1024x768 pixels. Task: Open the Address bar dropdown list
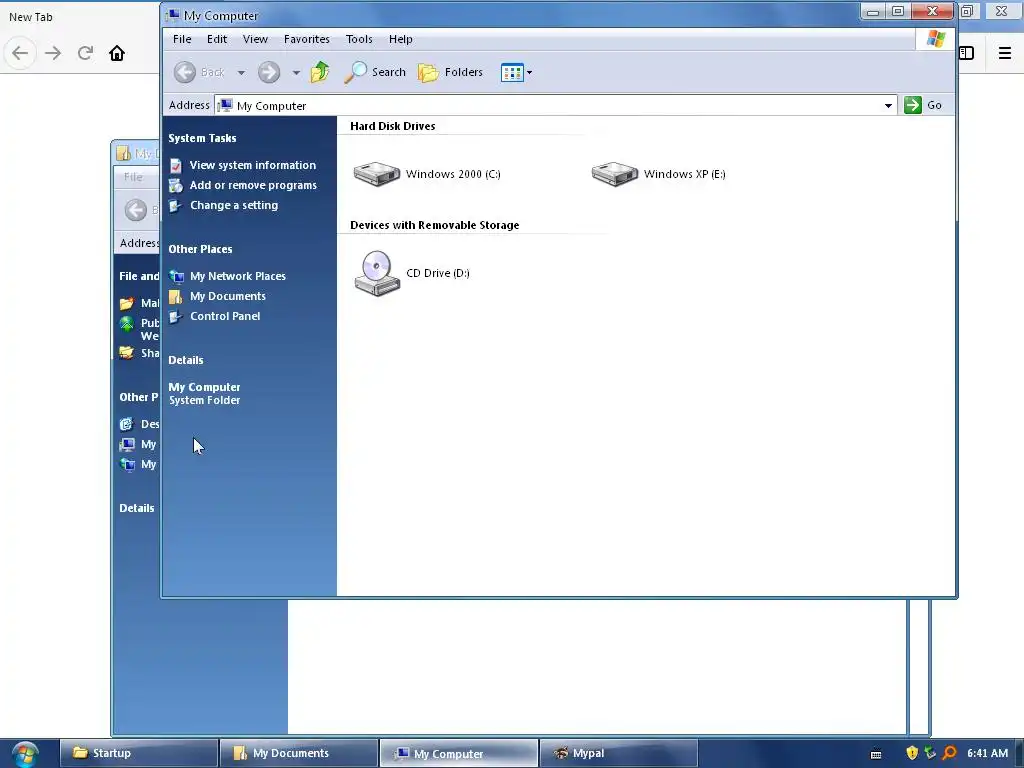pyautogui.click(x=888, y=105)
